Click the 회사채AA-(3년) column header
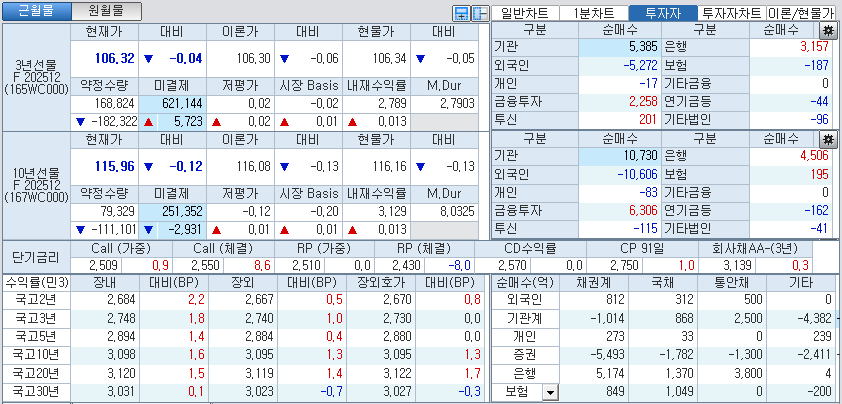Screen dimensions: 842x404 755,249
